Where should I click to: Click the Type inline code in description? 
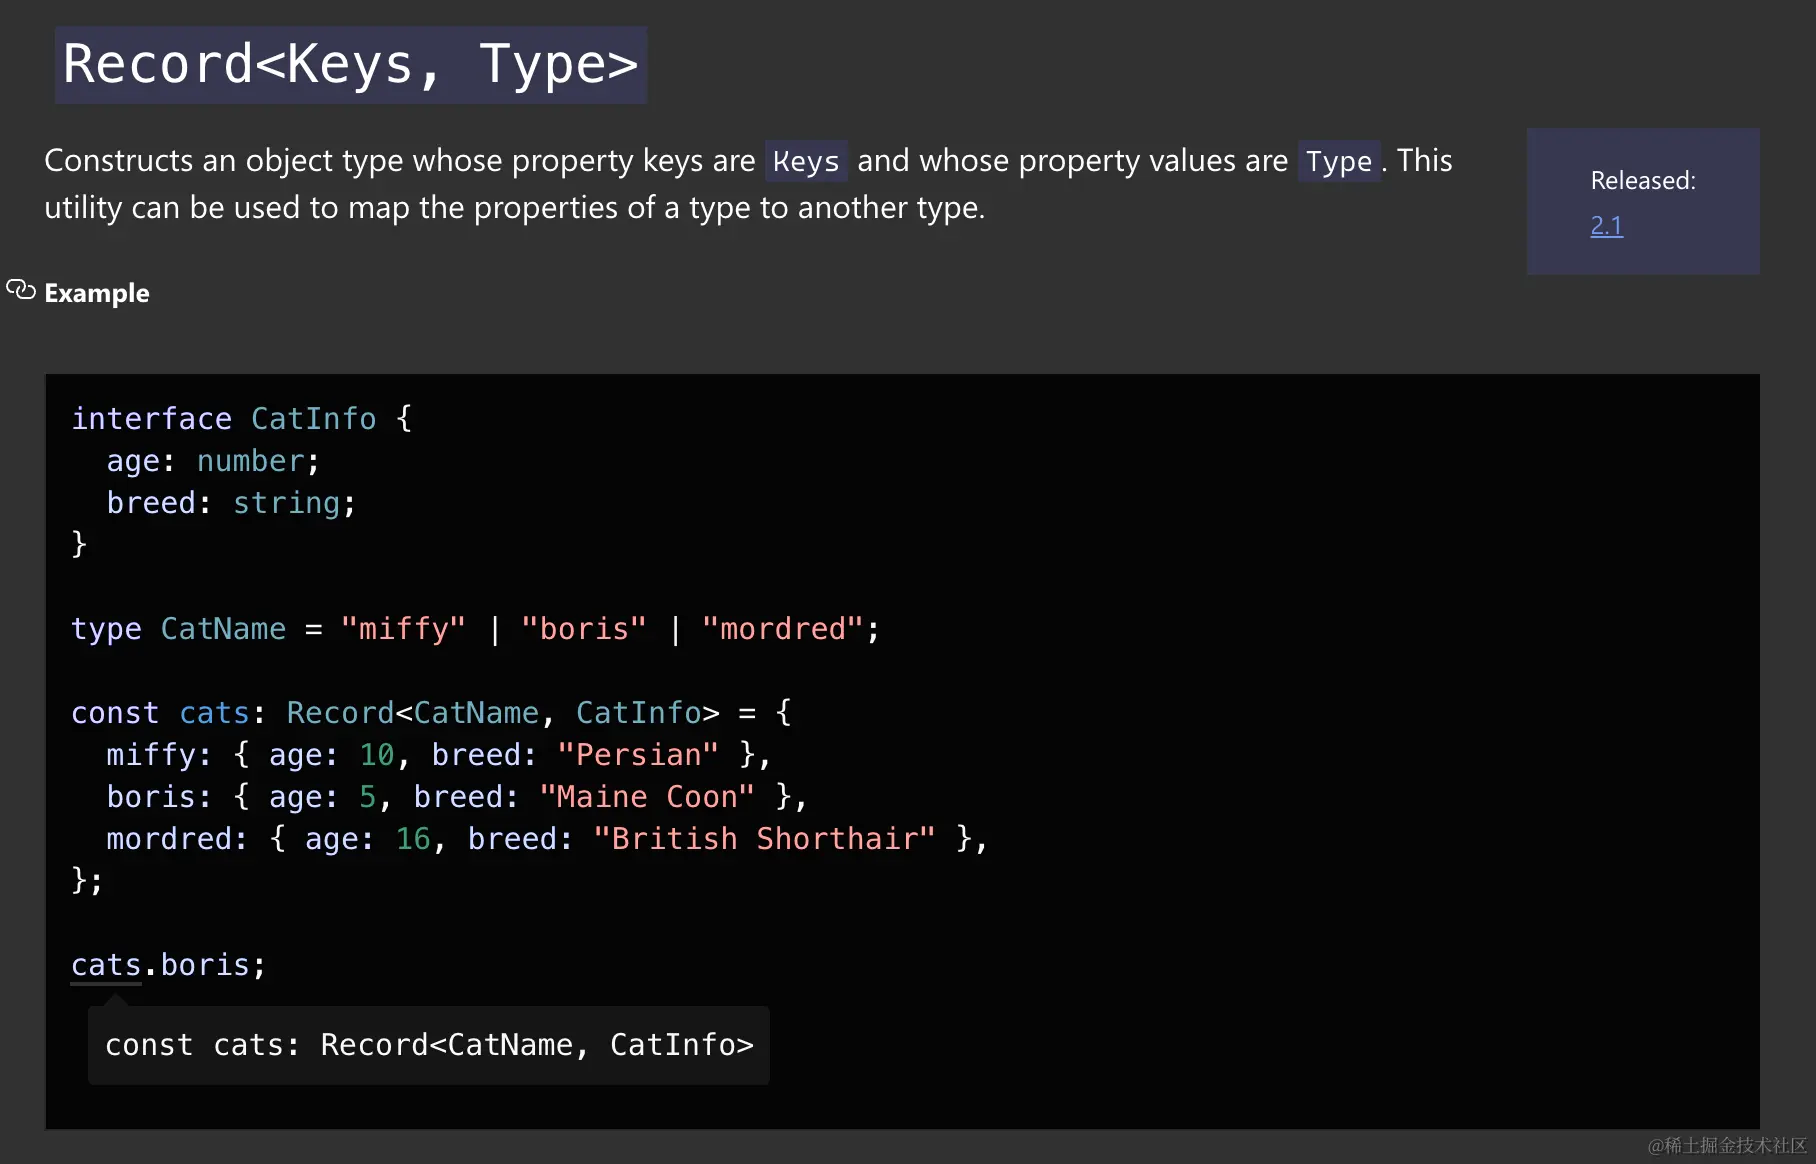click(1338, 161)
